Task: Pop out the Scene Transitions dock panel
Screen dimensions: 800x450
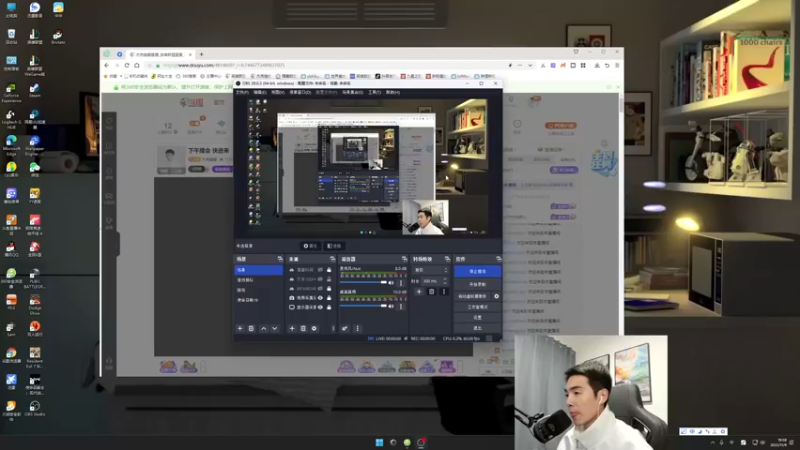Action: pyautogui.click(x=447, y=259)
